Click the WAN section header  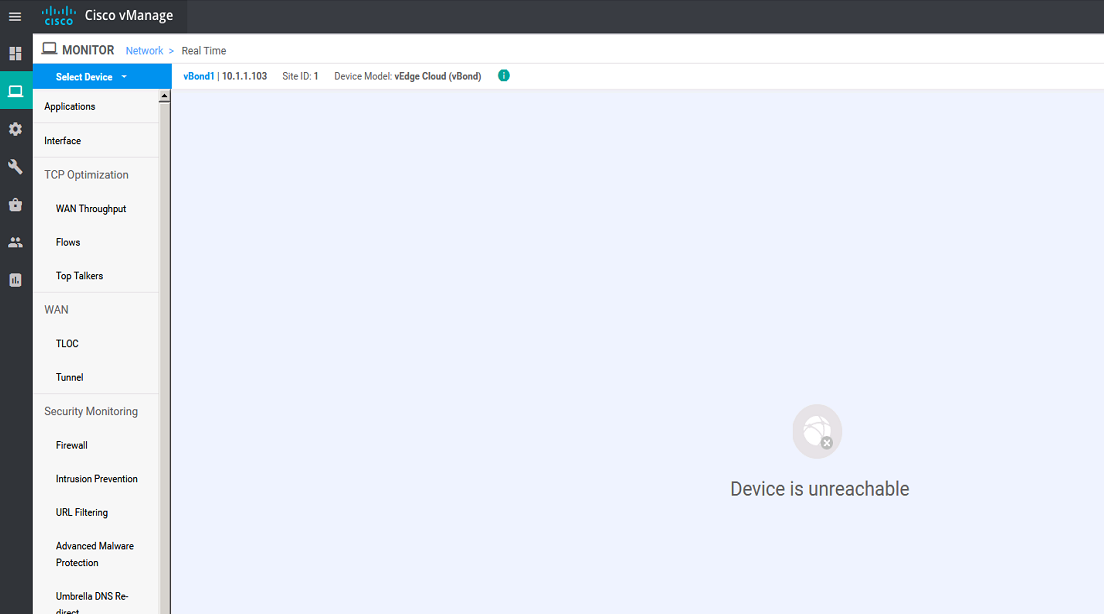[56, 310]
